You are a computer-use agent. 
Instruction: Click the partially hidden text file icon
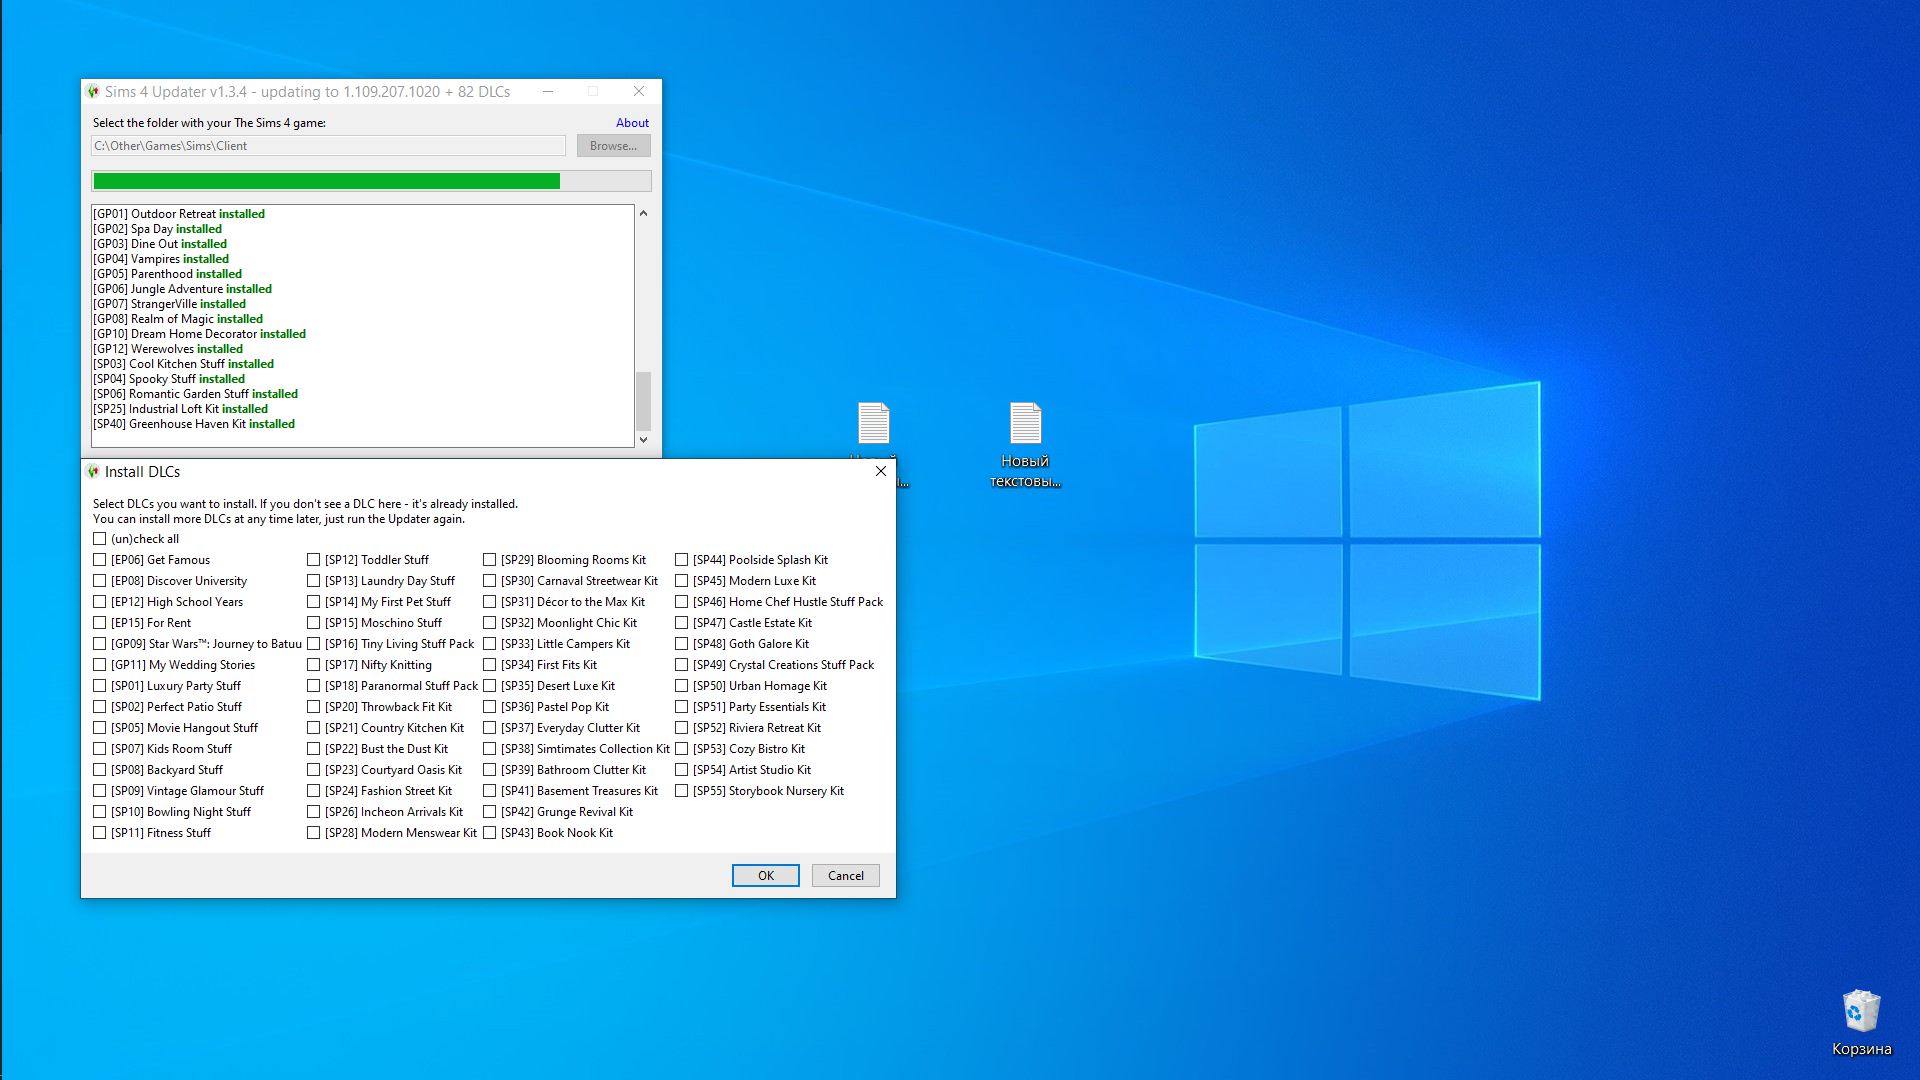[x=873, y=424]
